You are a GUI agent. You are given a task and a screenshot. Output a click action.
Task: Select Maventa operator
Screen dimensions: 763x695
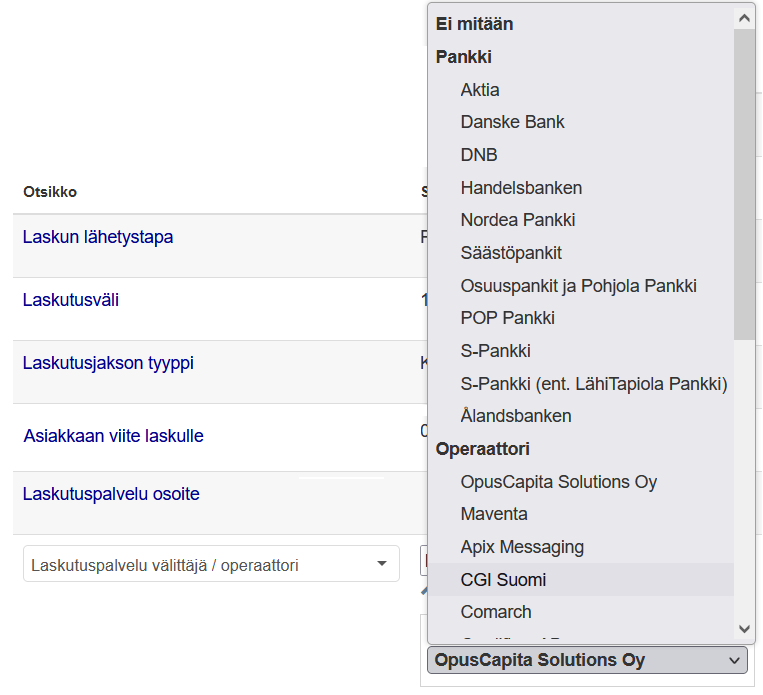[494, 514]
